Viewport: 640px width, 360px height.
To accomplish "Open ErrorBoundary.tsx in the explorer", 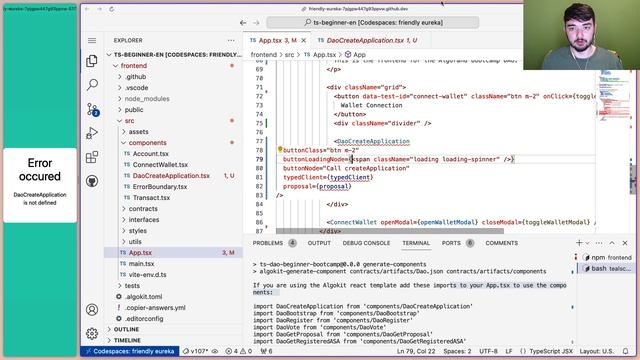I will 160,187.
